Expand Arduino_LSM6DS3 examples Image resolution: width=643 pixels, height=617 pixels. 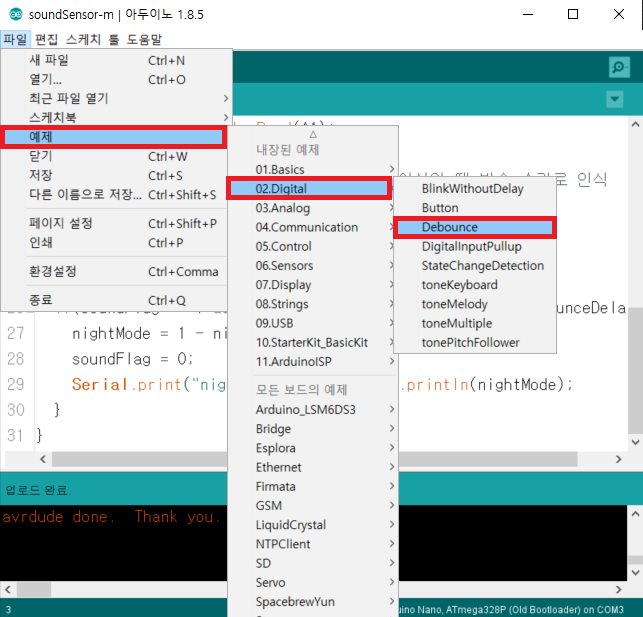pos(313,410)
